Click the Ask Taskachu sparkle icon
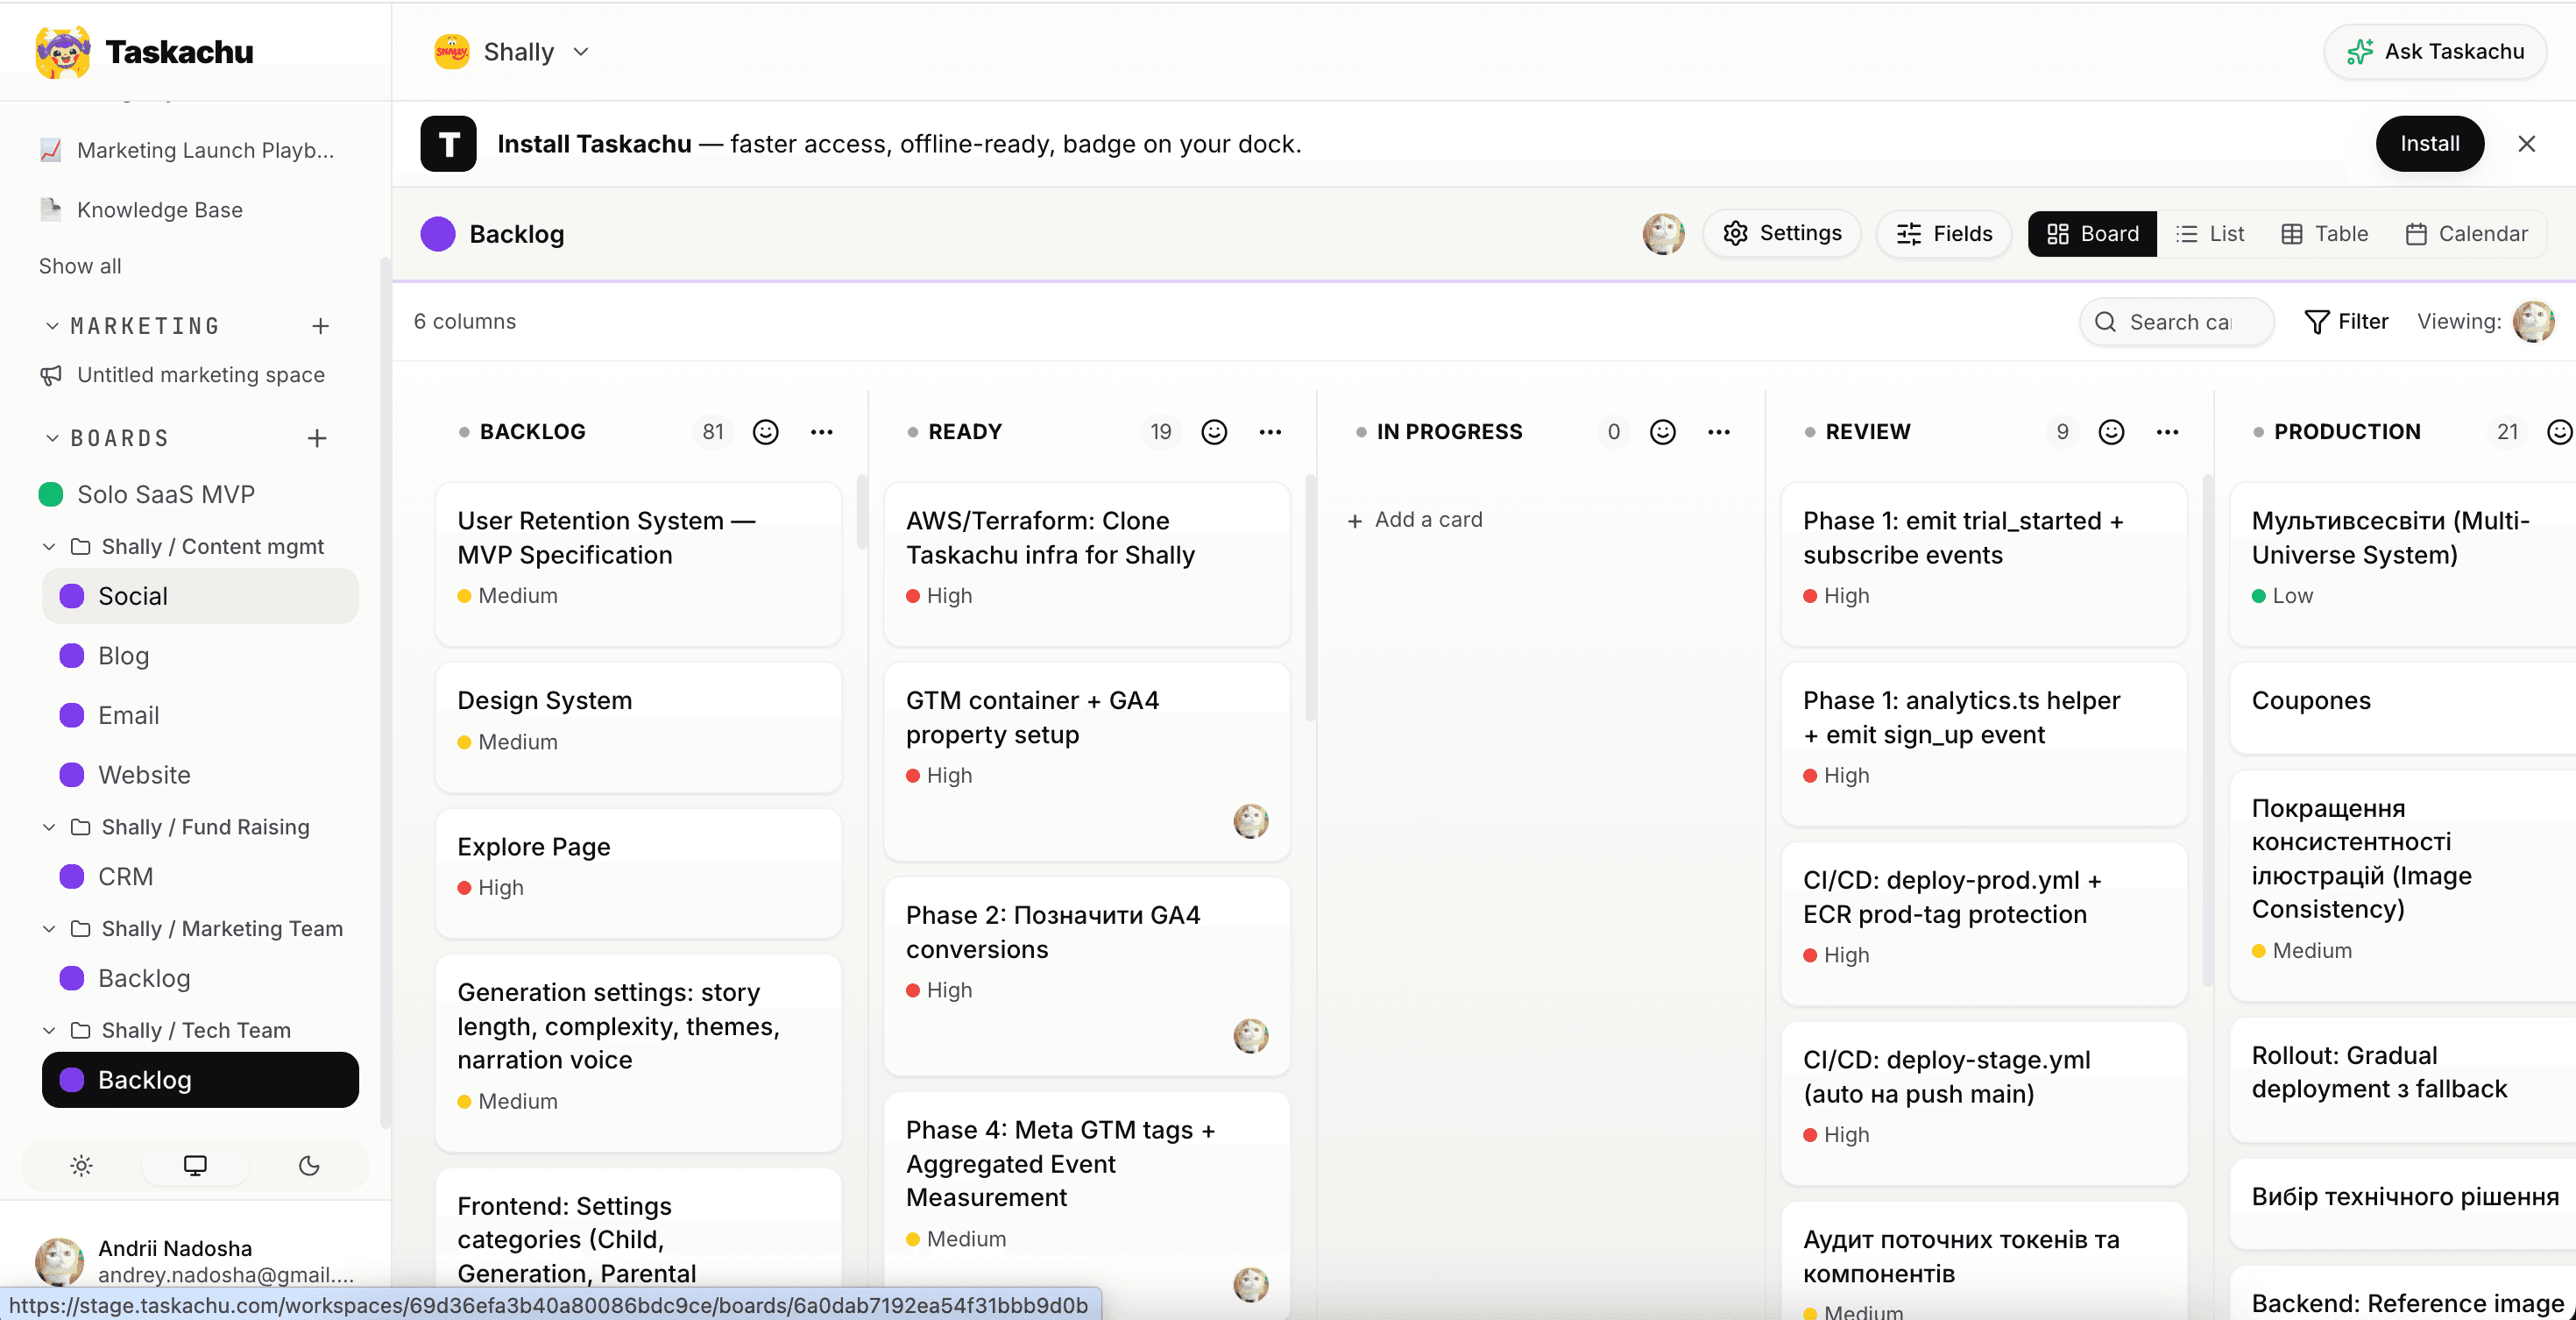Screen dimensions: 2576x1320 click(2360, 52)
